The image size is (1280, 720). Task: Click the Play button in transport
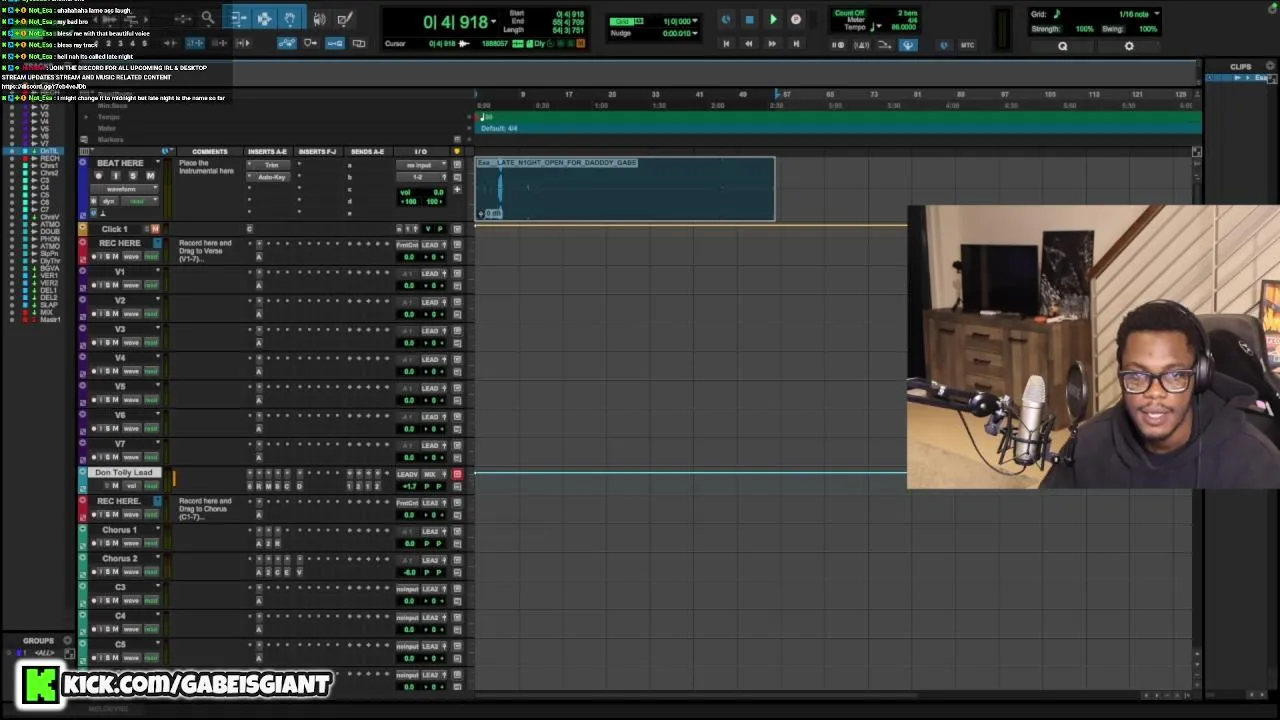[773, 20]
